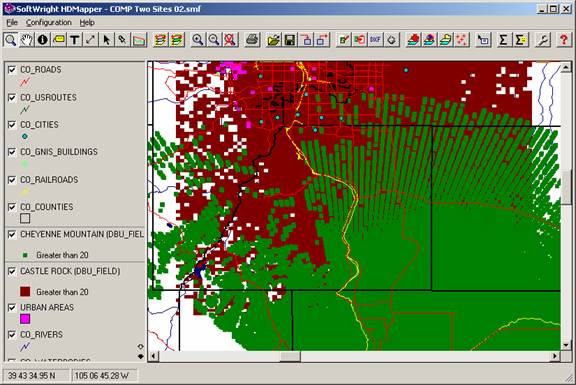Open the File menu

point(12,22)
